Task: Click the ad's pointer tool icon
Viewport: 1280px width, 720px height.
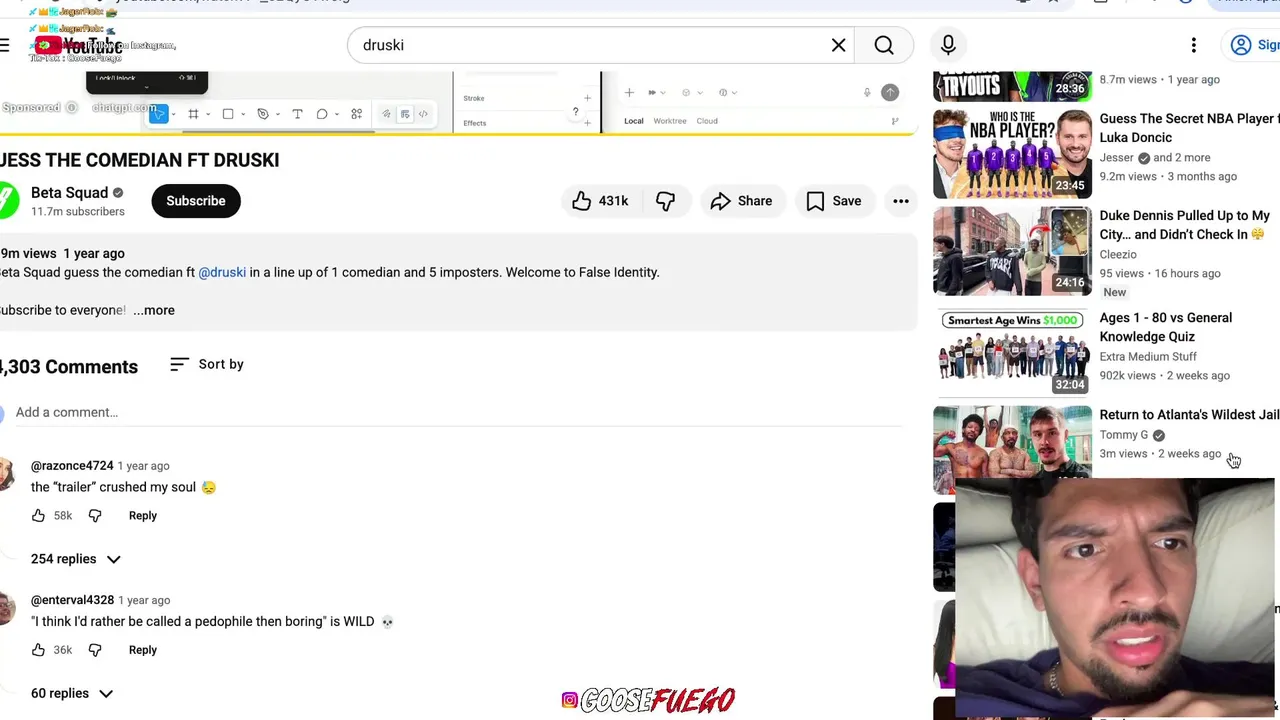Action: pos(158,114)
